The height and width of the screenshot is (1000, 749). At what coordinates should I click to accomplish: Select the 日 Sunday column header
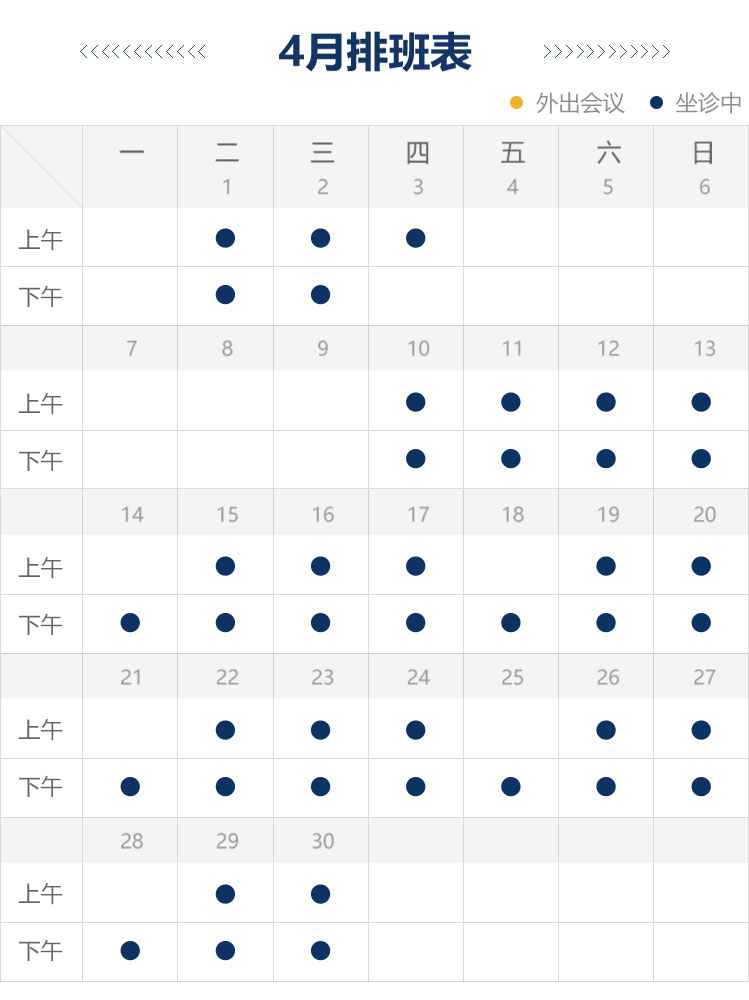[703, 153]
